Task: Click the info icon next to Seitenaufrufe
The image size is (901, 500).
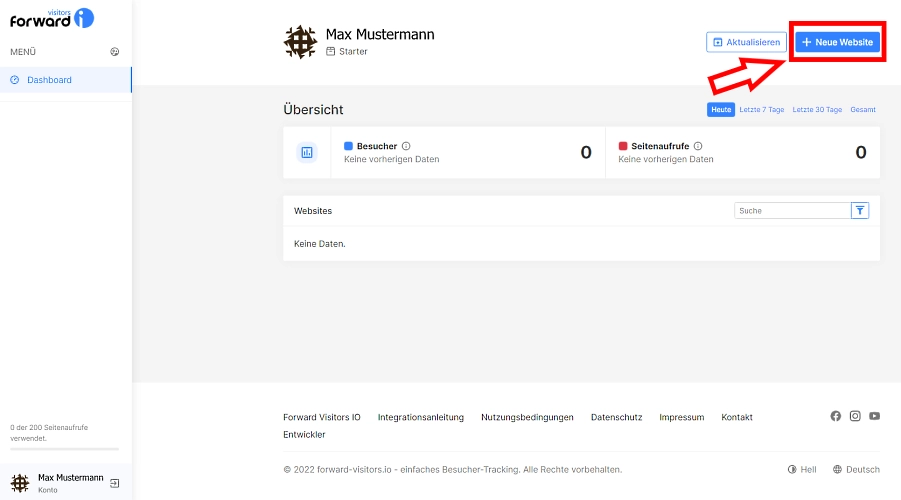Action: [698, 146]
